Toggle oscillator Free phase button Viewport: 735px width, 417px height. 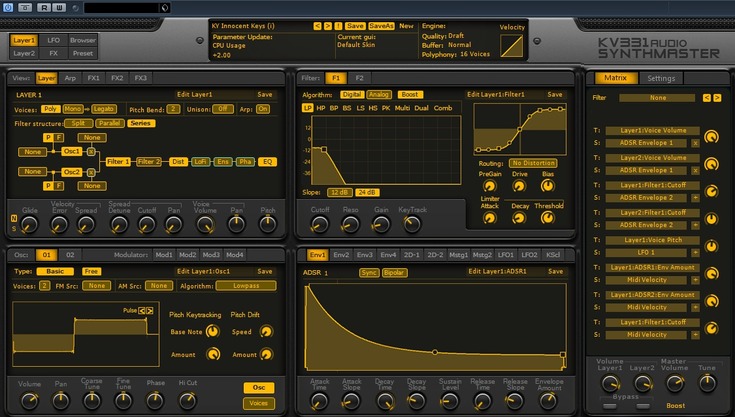[x=91, y=271]
